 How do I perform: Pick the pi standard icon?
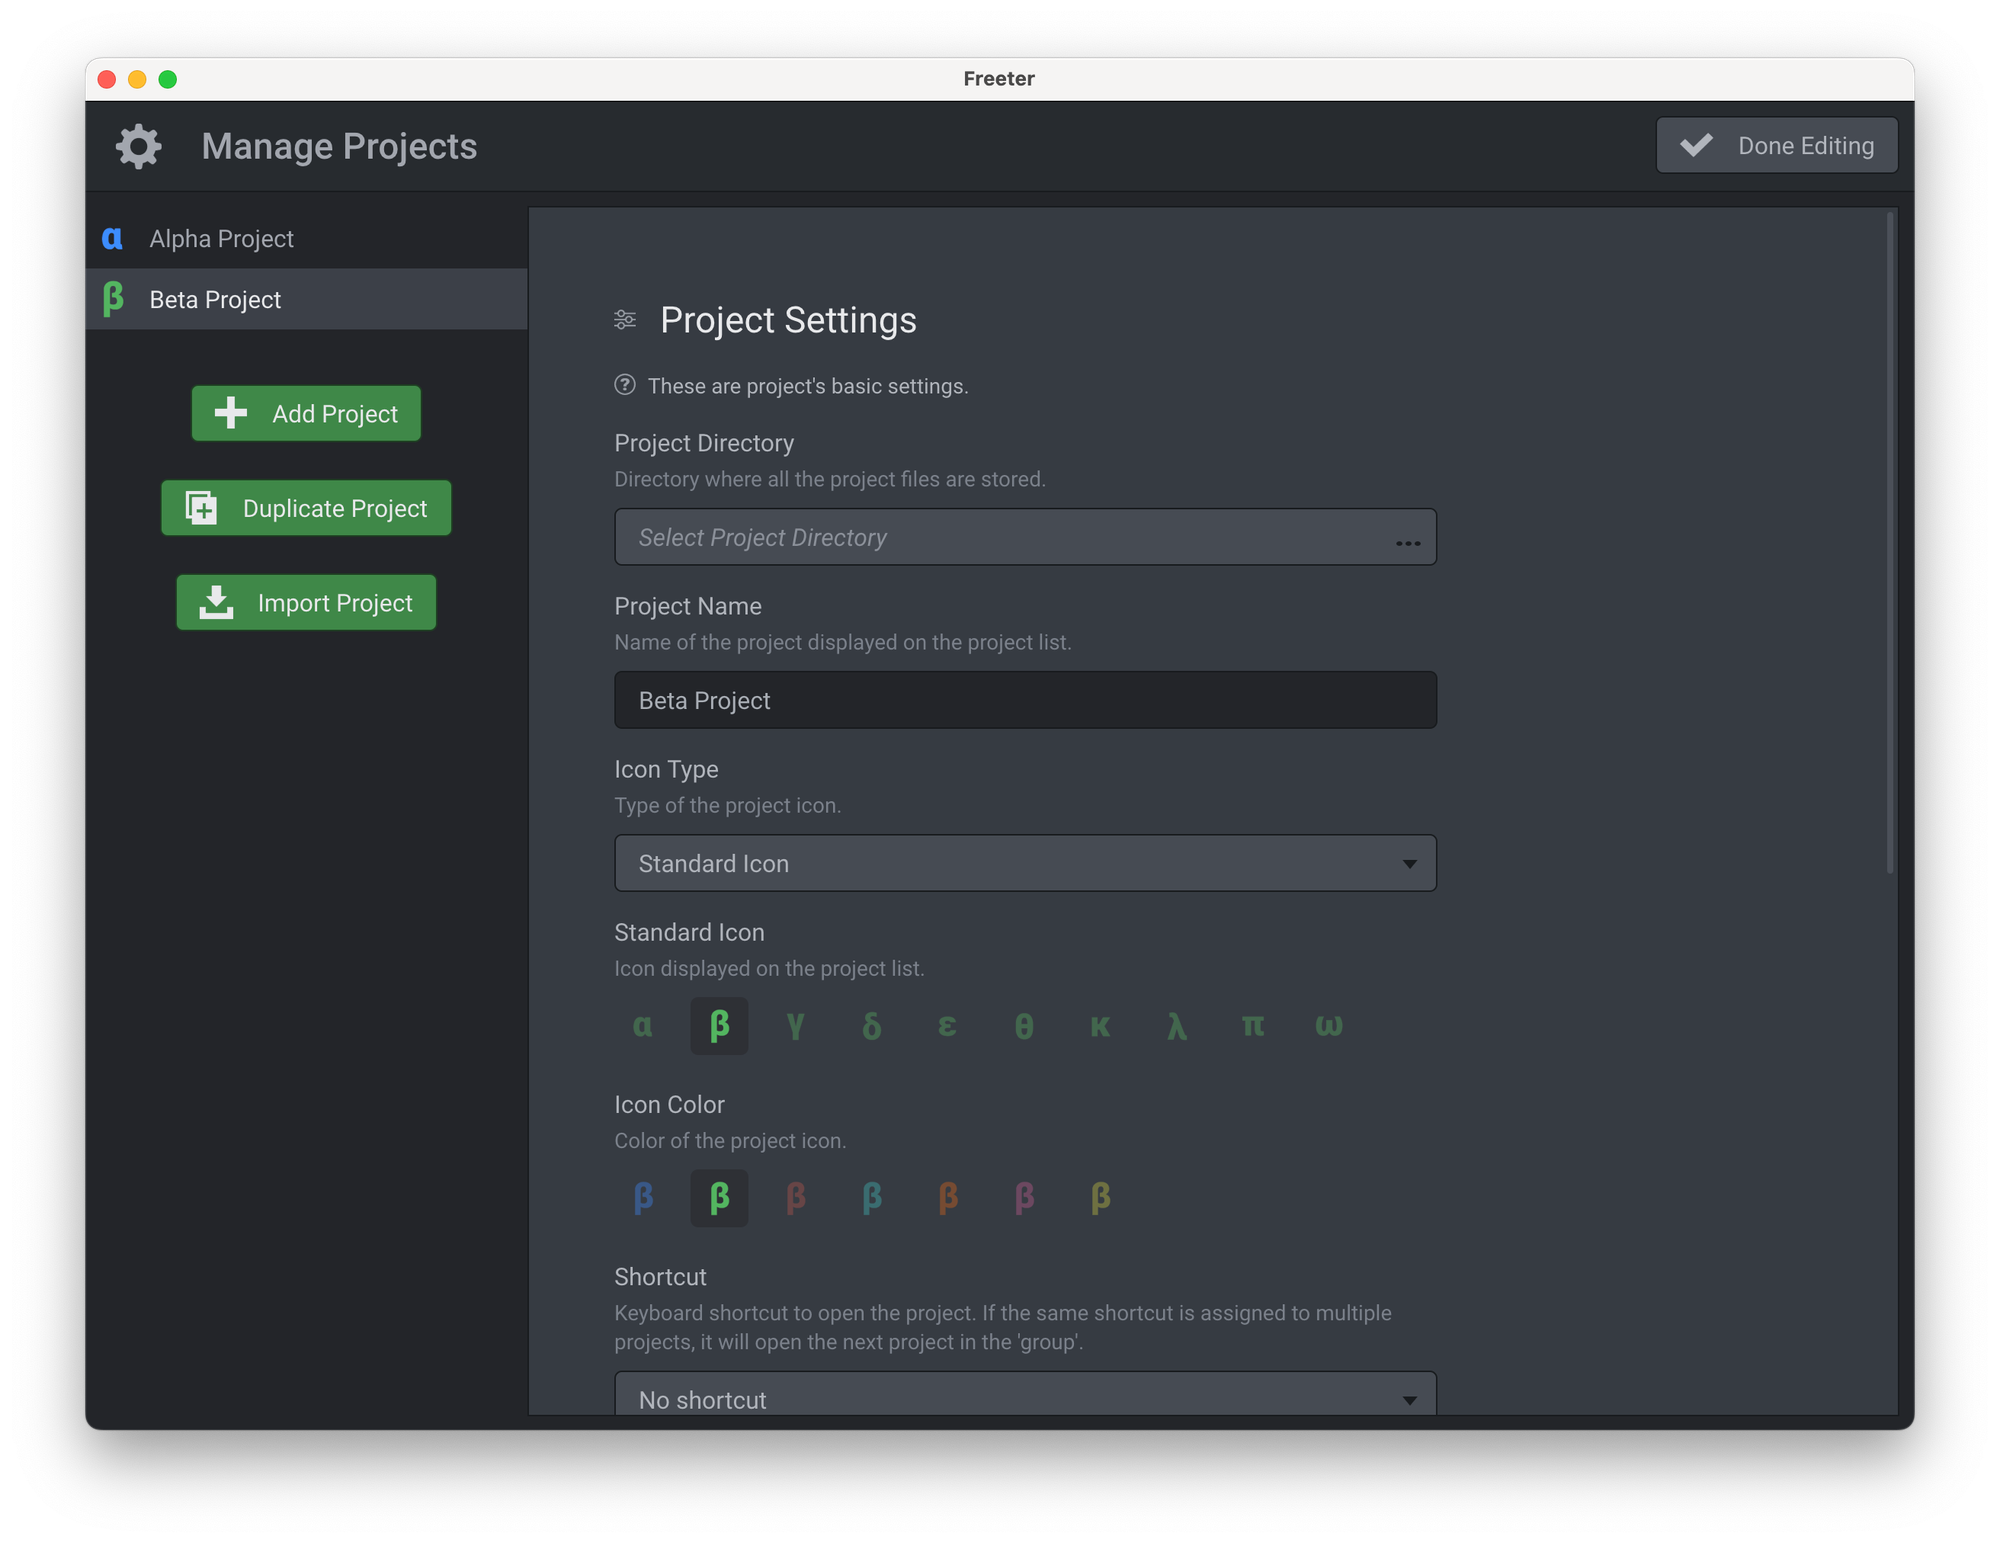pyautogui.click(x=1253, y=1026)
